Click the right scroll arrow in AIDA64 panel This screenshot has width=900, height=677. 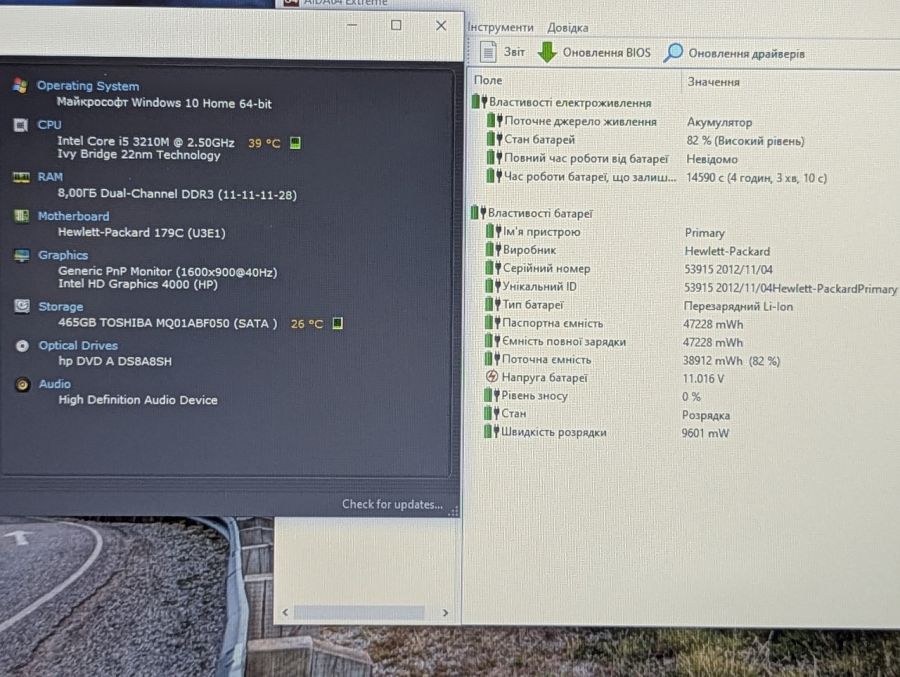click(x=445, y=613)
